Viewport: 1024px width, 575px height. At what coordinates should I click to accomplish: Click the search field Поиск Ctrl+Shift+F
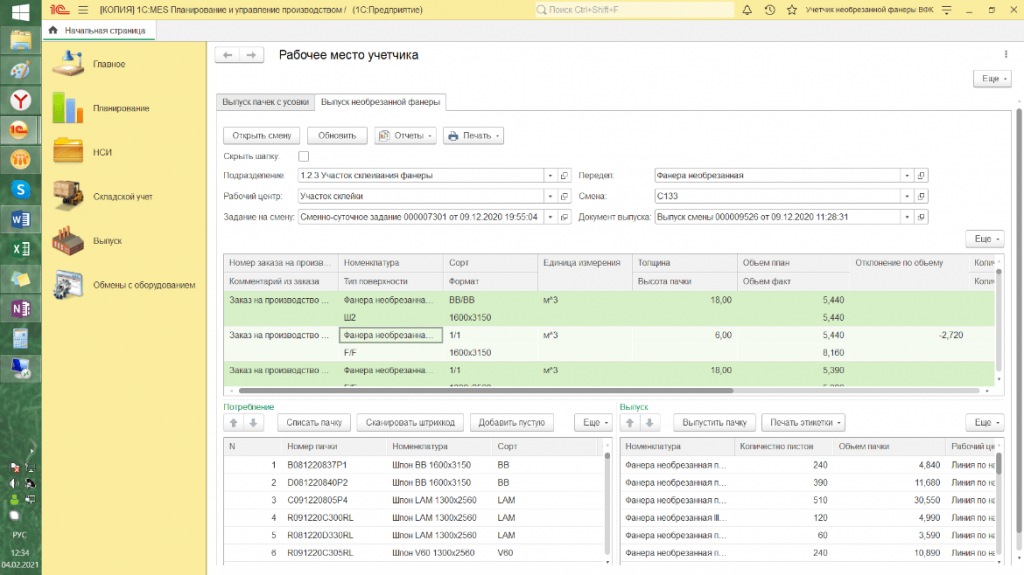tap(633, 10)
